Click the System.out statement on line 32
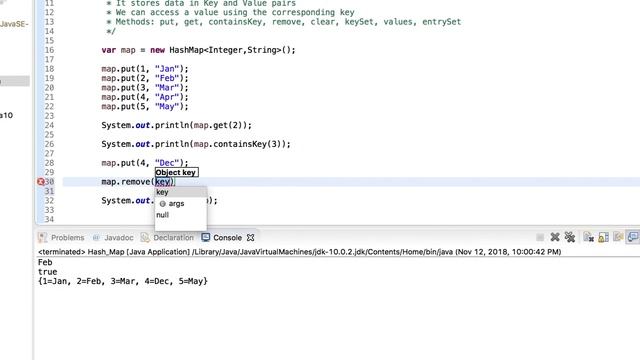The height and width of the screenshot is (360, 640). click(x=128, y=200)
